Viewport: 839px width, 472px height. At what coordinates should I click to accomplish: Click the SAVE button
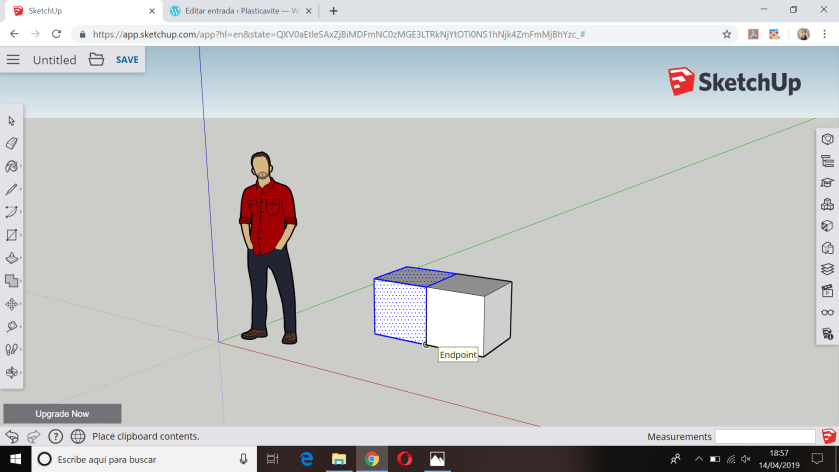point(127,60)
